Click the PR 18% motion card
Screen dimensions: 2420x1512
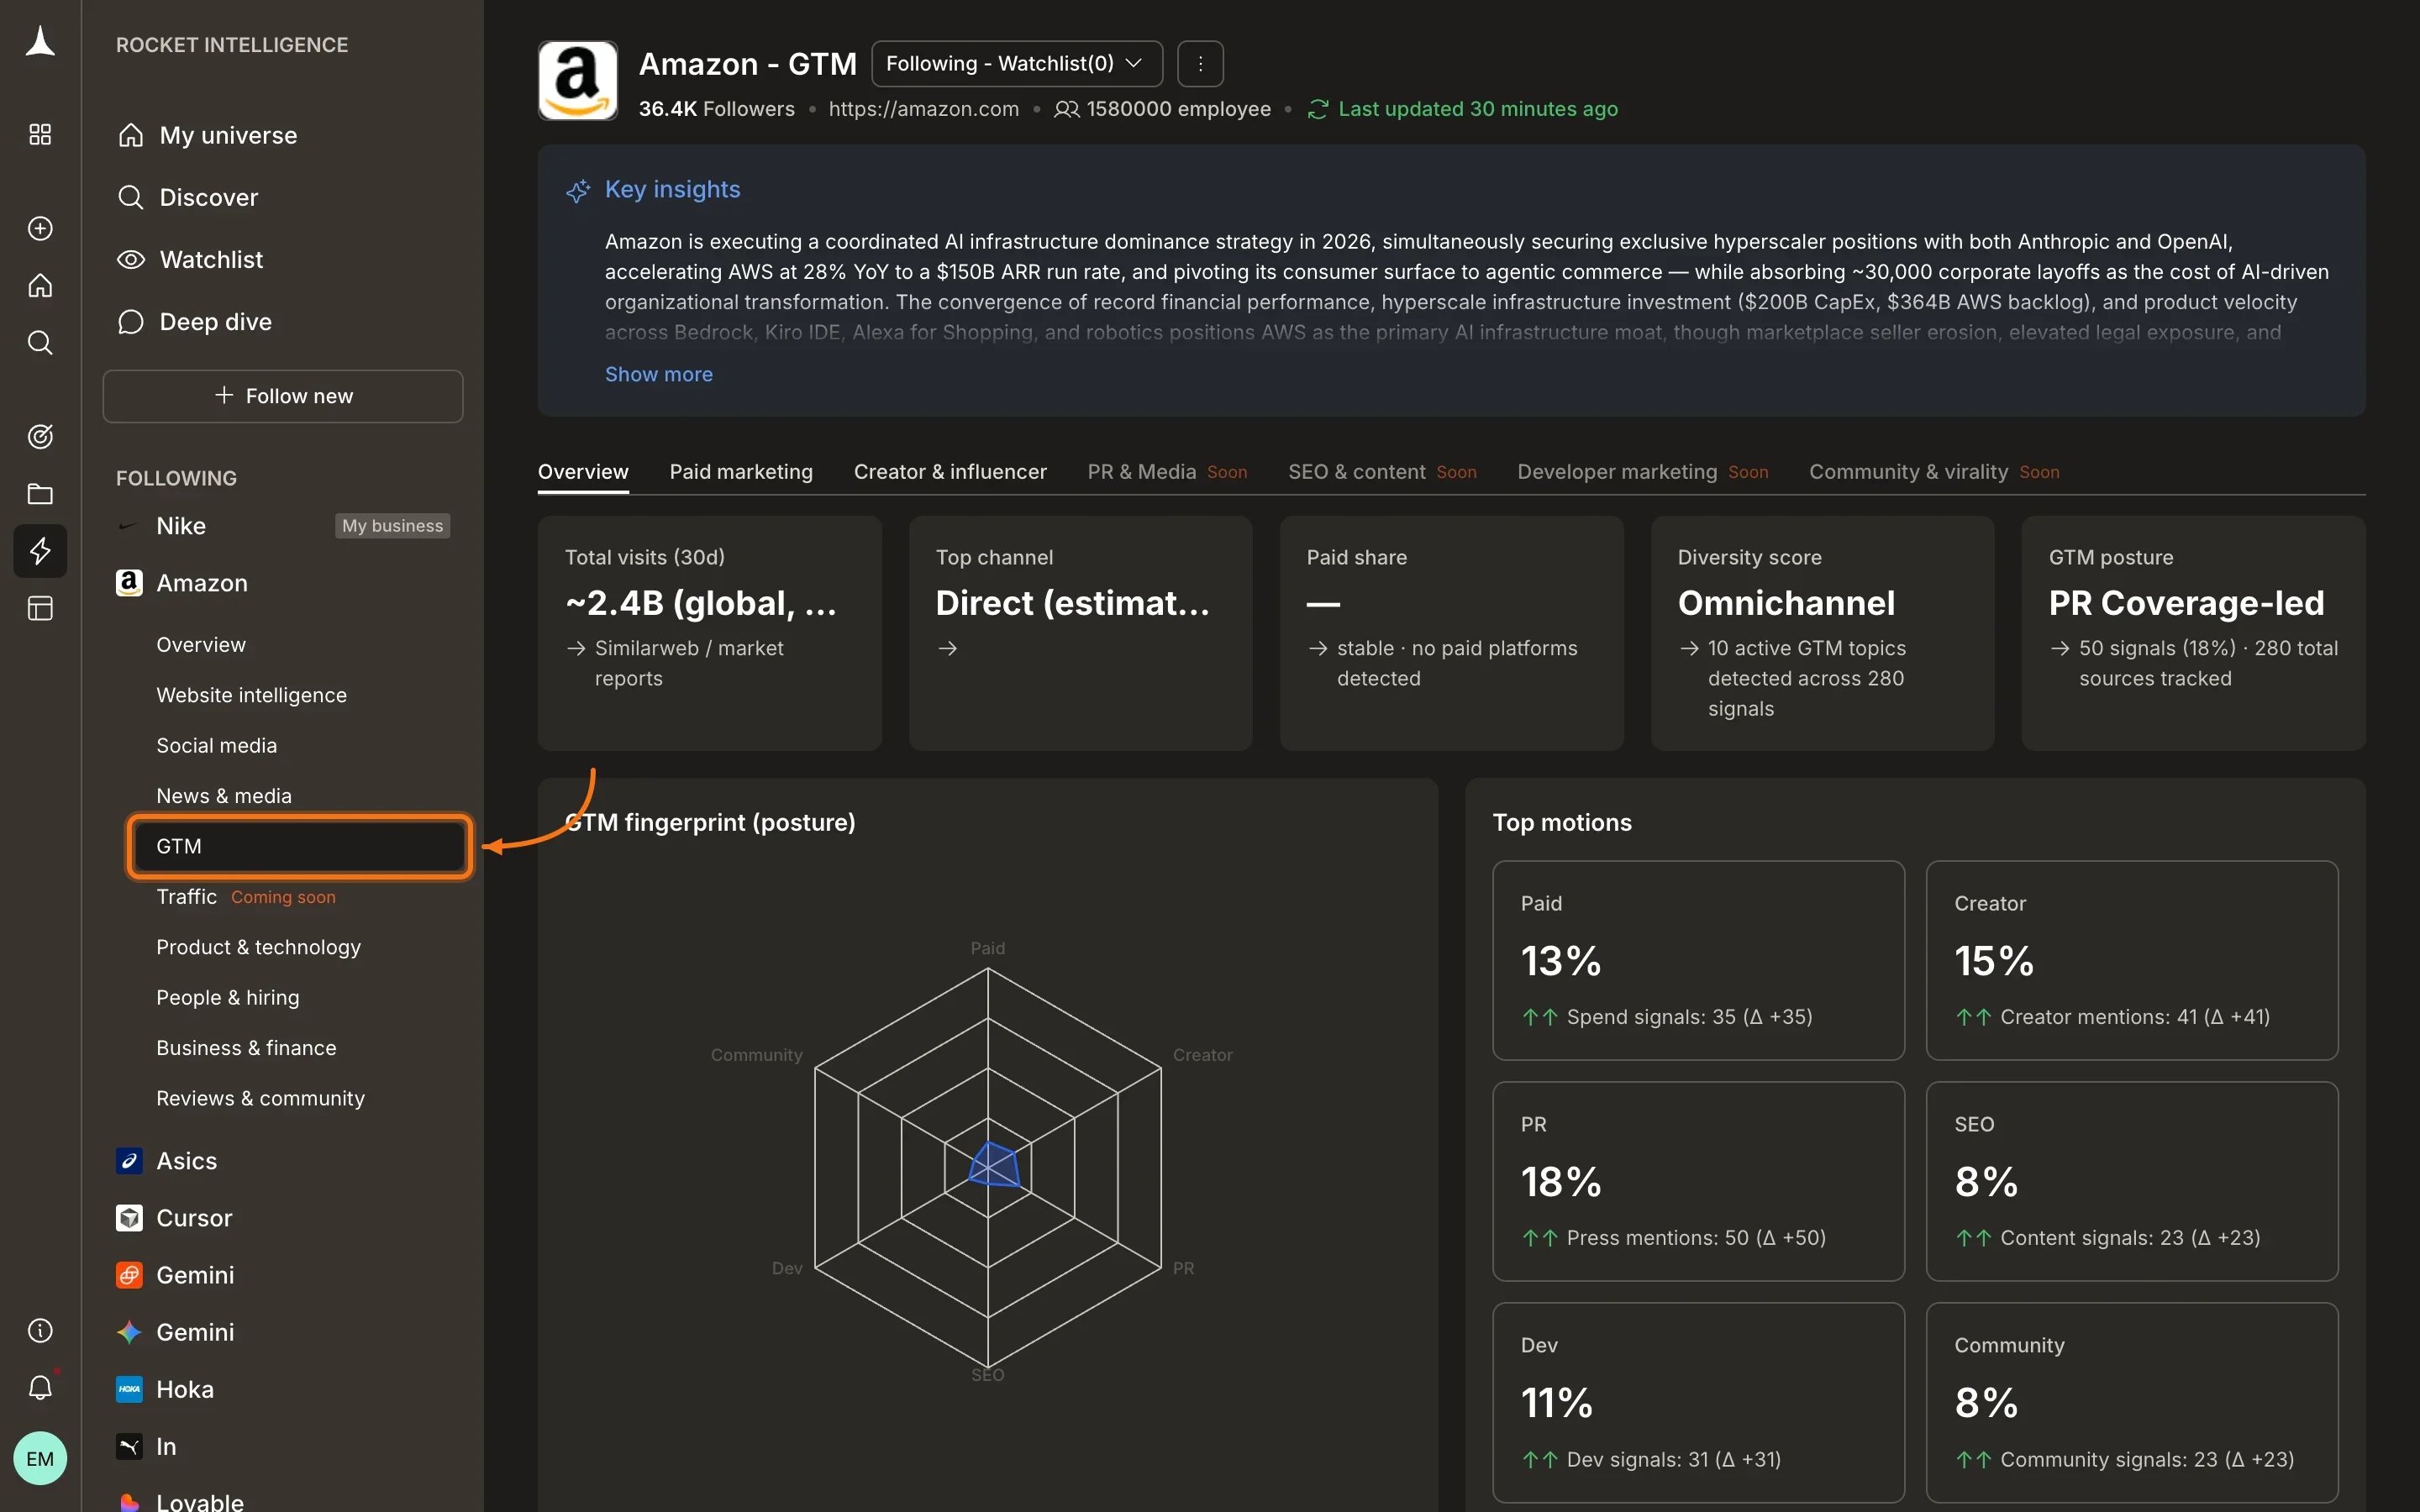1698,1181
